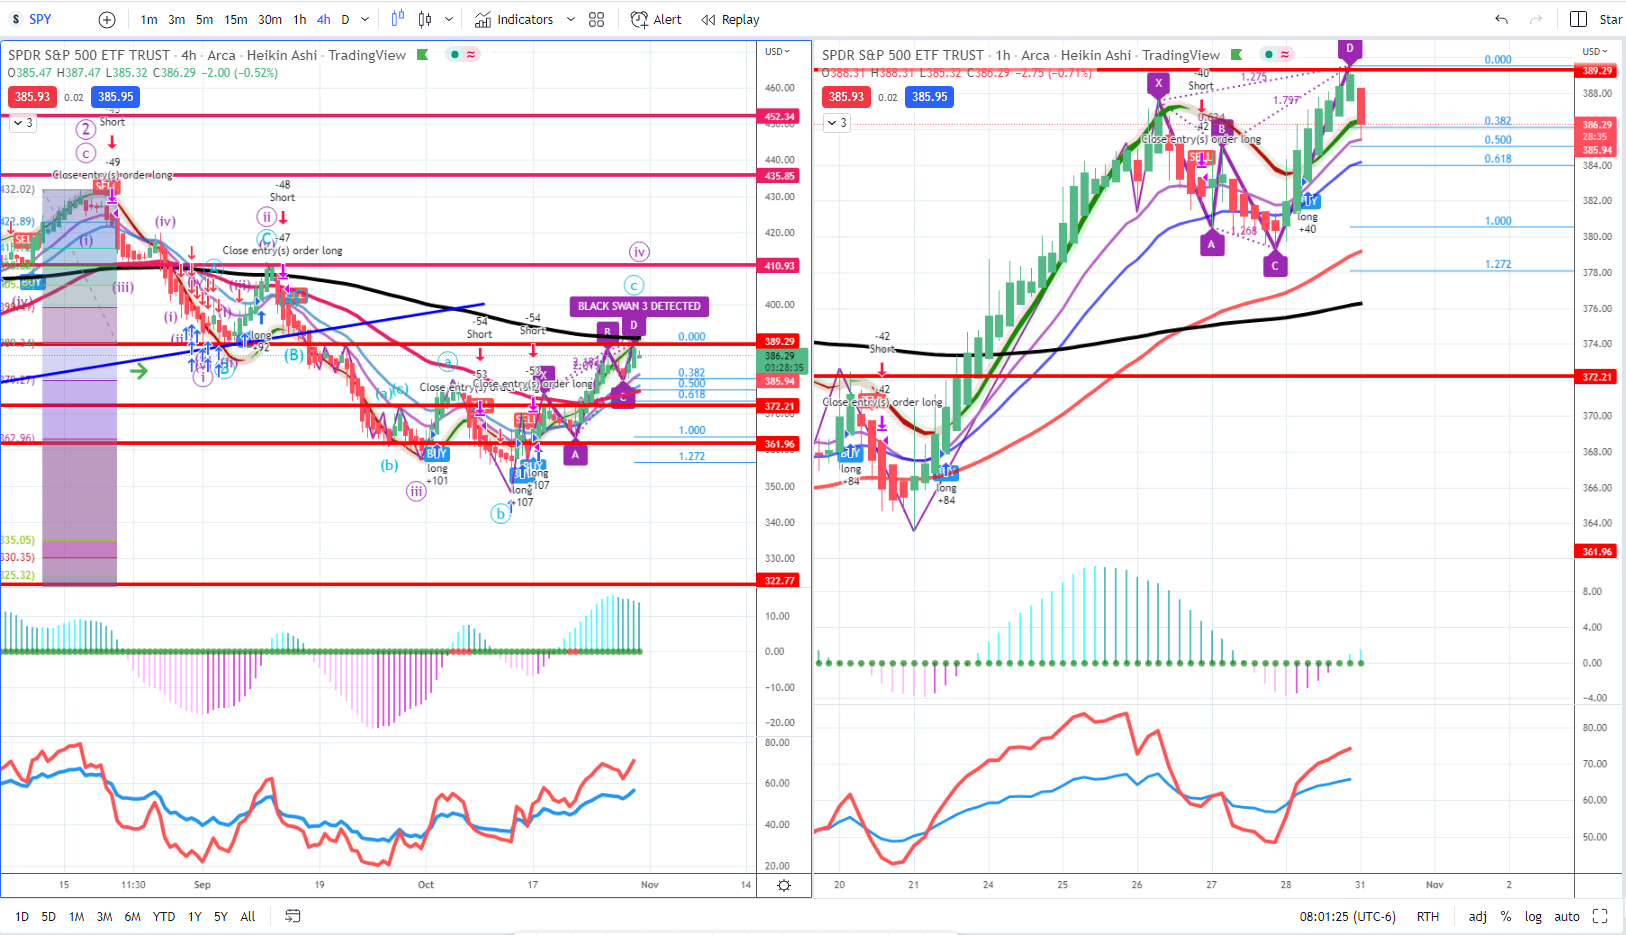Select the 5Y date range
The image size is (1626, 935).
tap(221, 916)
